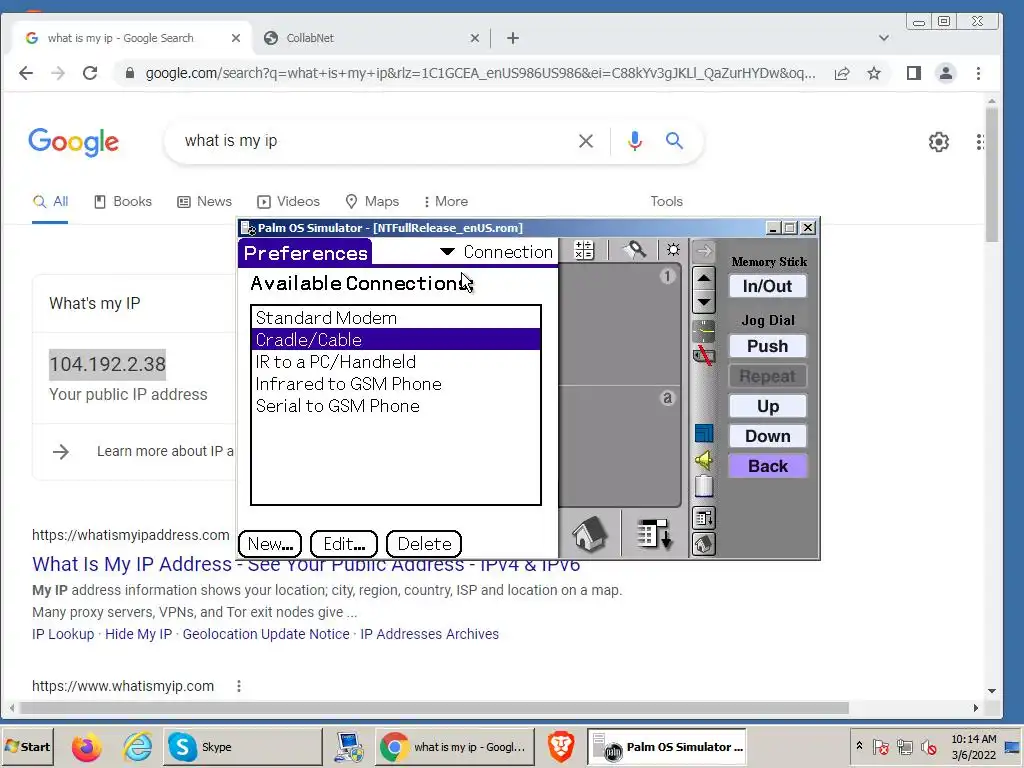Select the Videos search tab
This screenshot has width=1024, height=768.
tap(288, 202)
